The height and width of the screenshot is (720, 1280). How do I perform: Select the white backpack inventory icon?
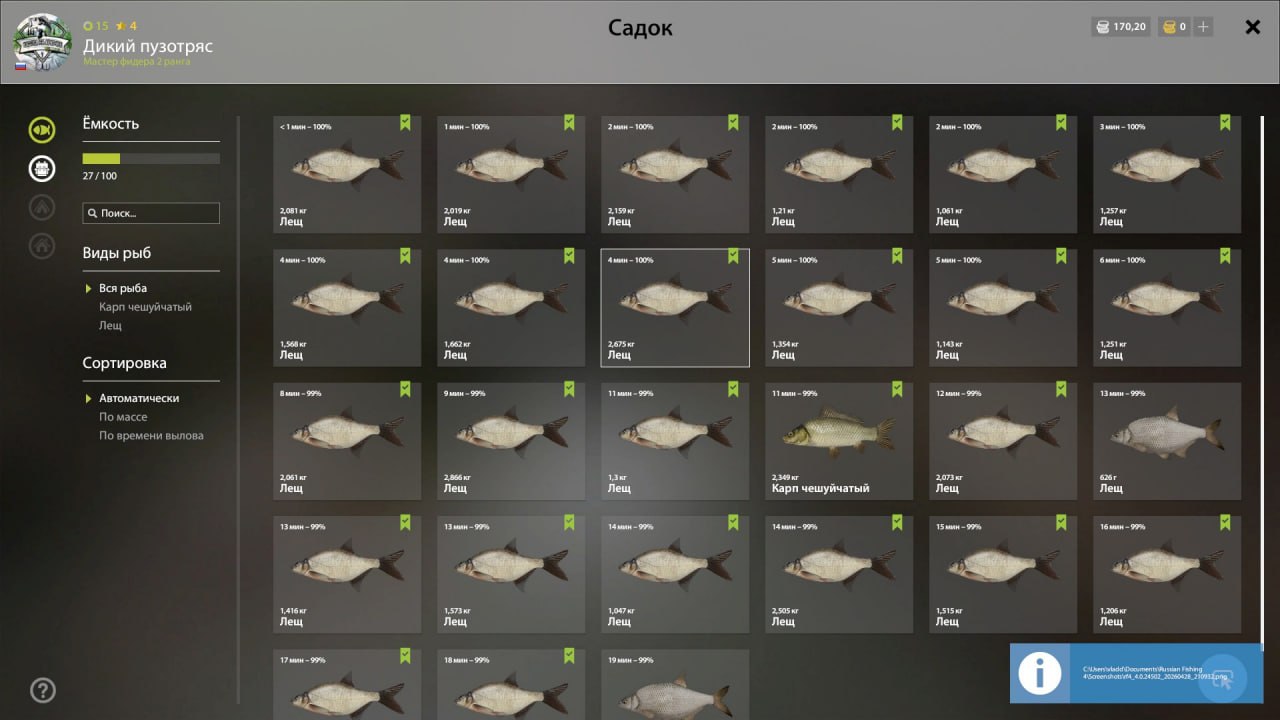point(42,168)
